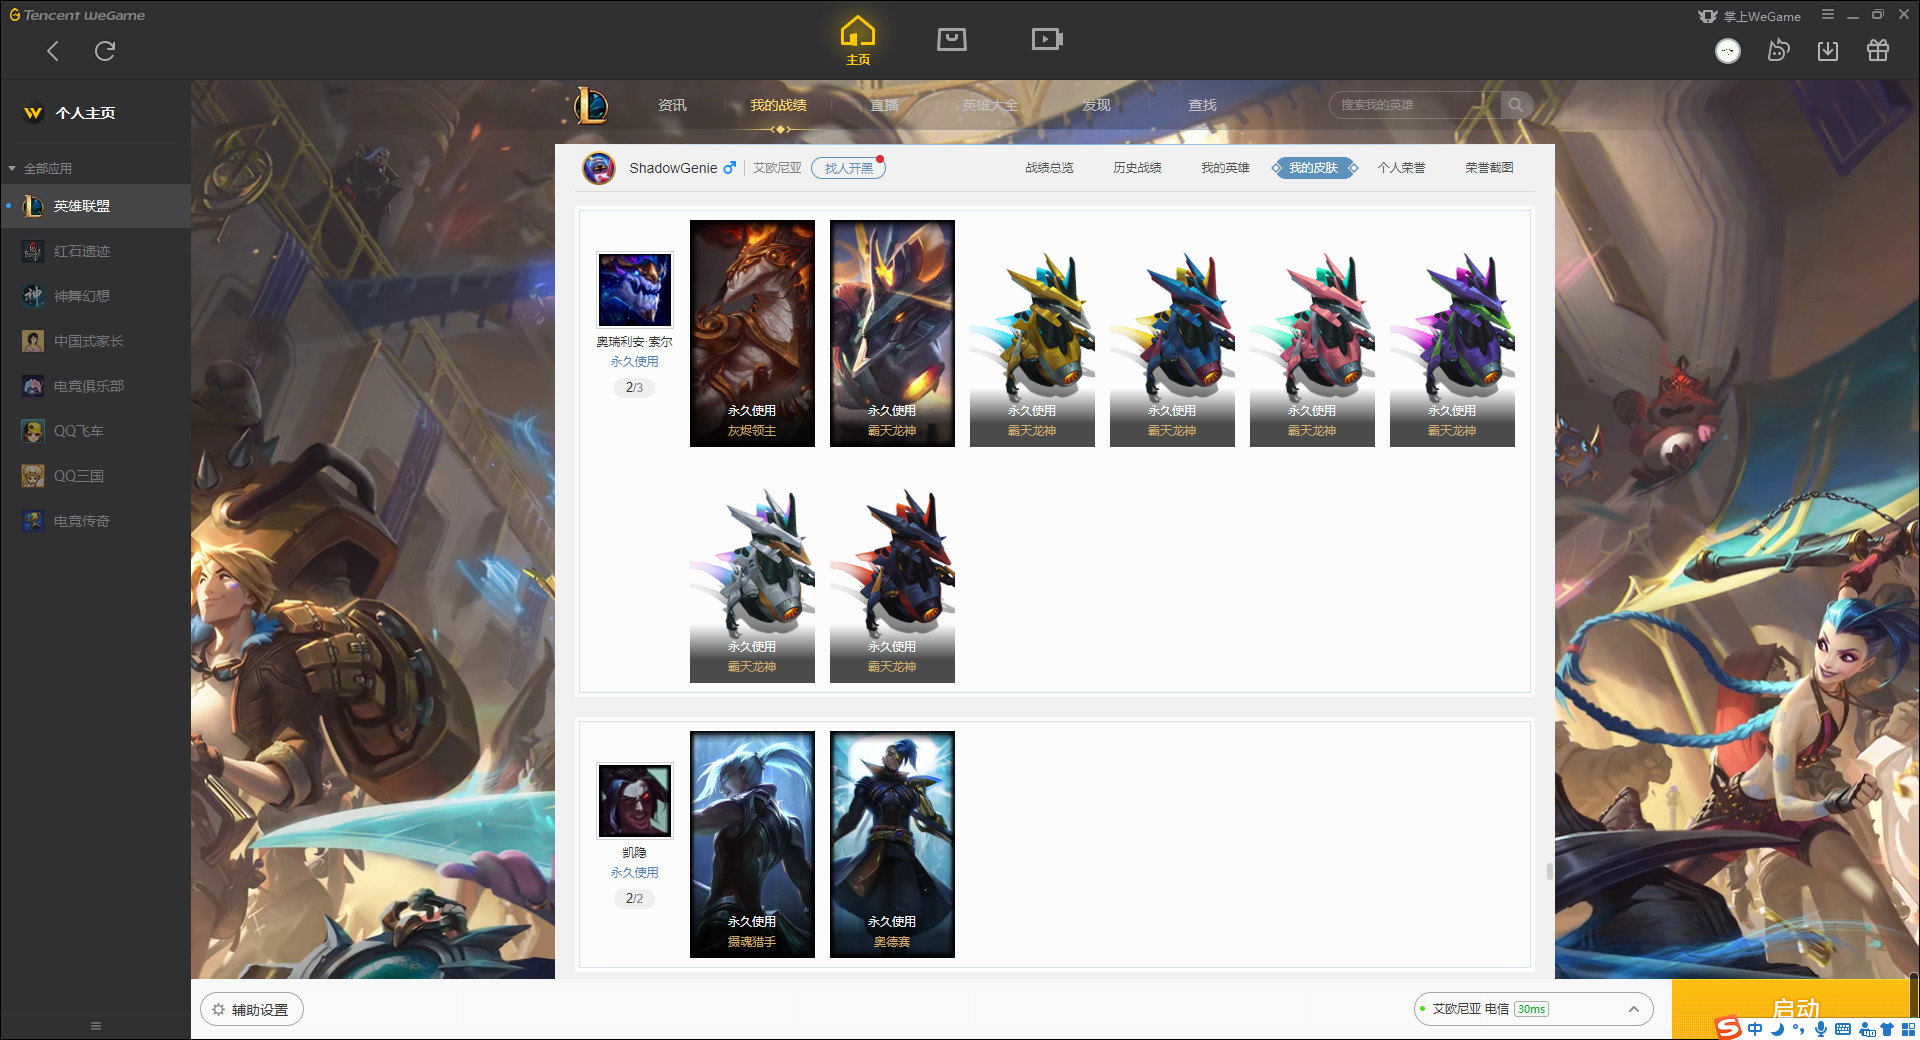This screenshot has height=1040, width=1920.
Task: Select the 摄魂猎手 skin card
Action: [752, 844]
